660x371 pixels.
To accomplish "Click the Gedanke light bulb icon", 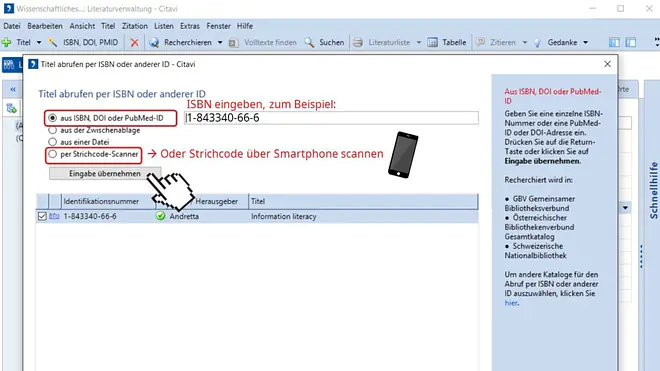I will pyautogui.click(x=537, y=43).
